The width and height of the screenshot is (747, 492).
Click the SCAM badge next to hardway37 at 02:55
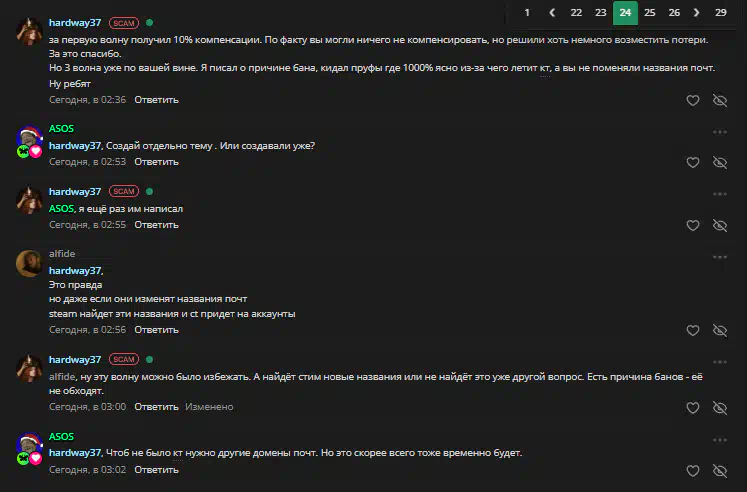(124, 191)
